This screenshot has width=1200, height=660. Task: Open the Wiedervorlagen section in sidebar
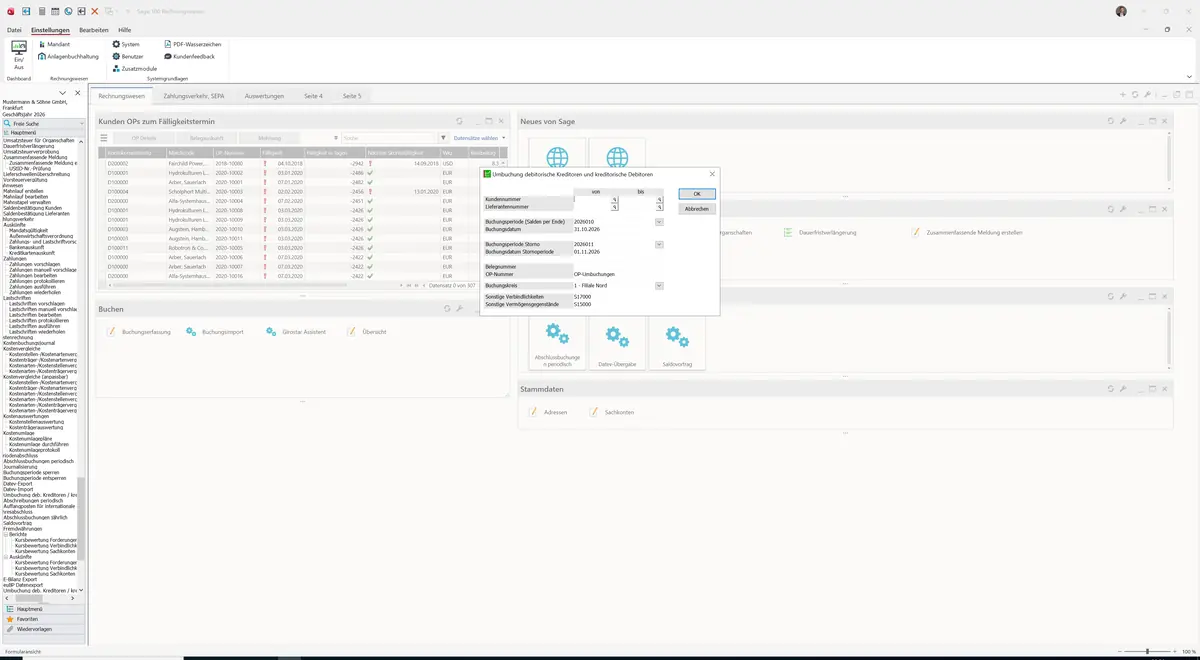point(42,629)
